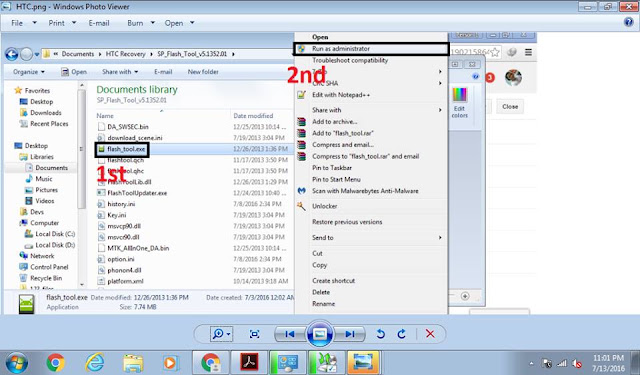
Task: Select the MTK_AllInOne_DA.bin file
Action: 138,248
